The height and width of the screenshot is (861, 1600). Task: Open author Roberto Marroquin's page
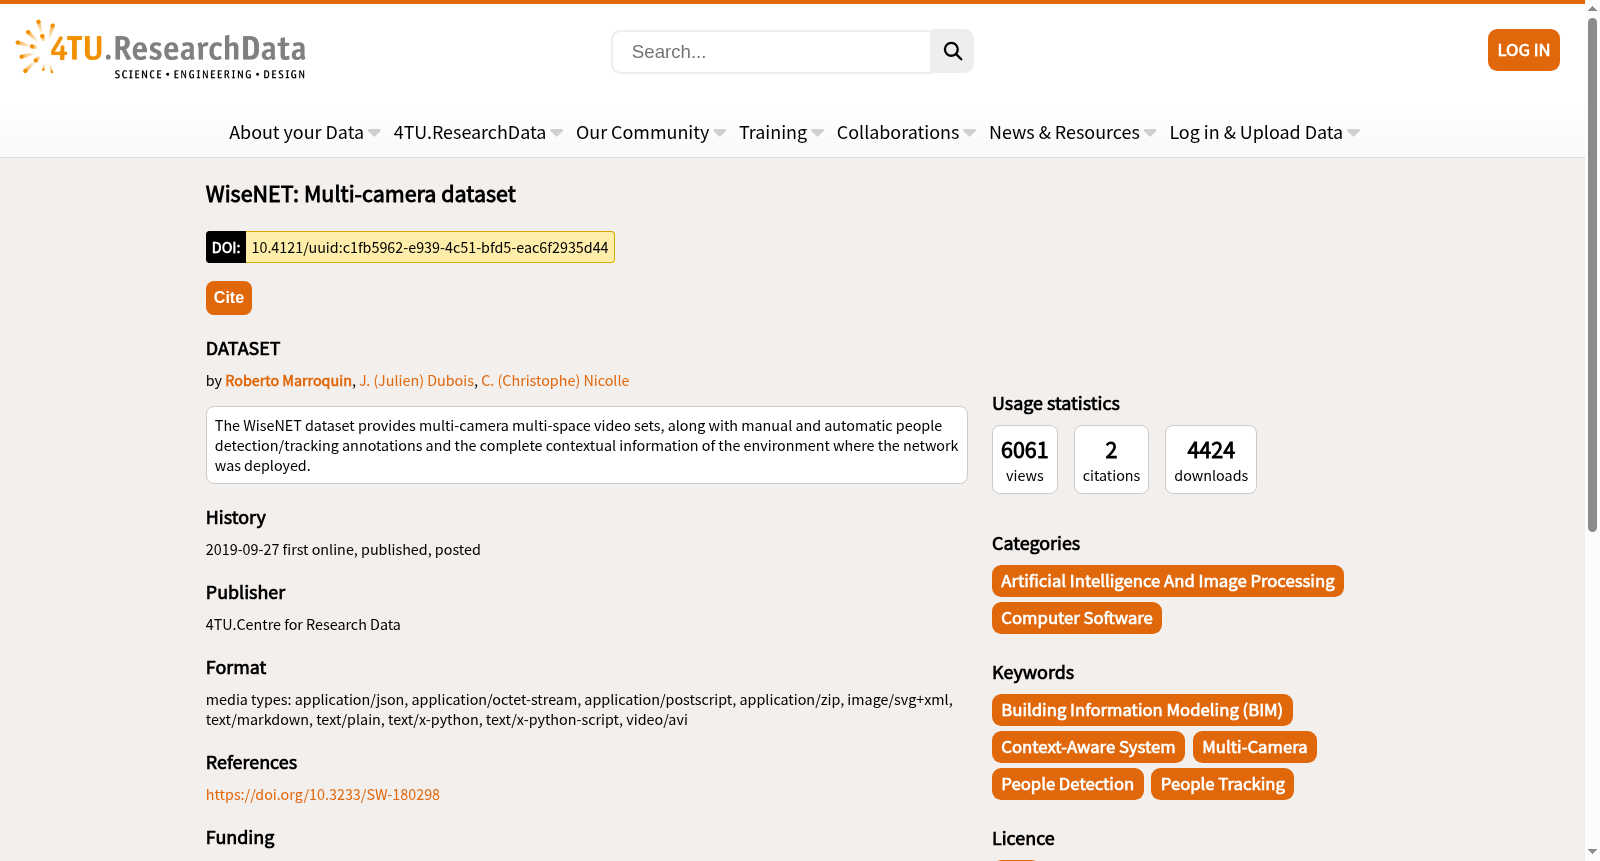point(289,381)
